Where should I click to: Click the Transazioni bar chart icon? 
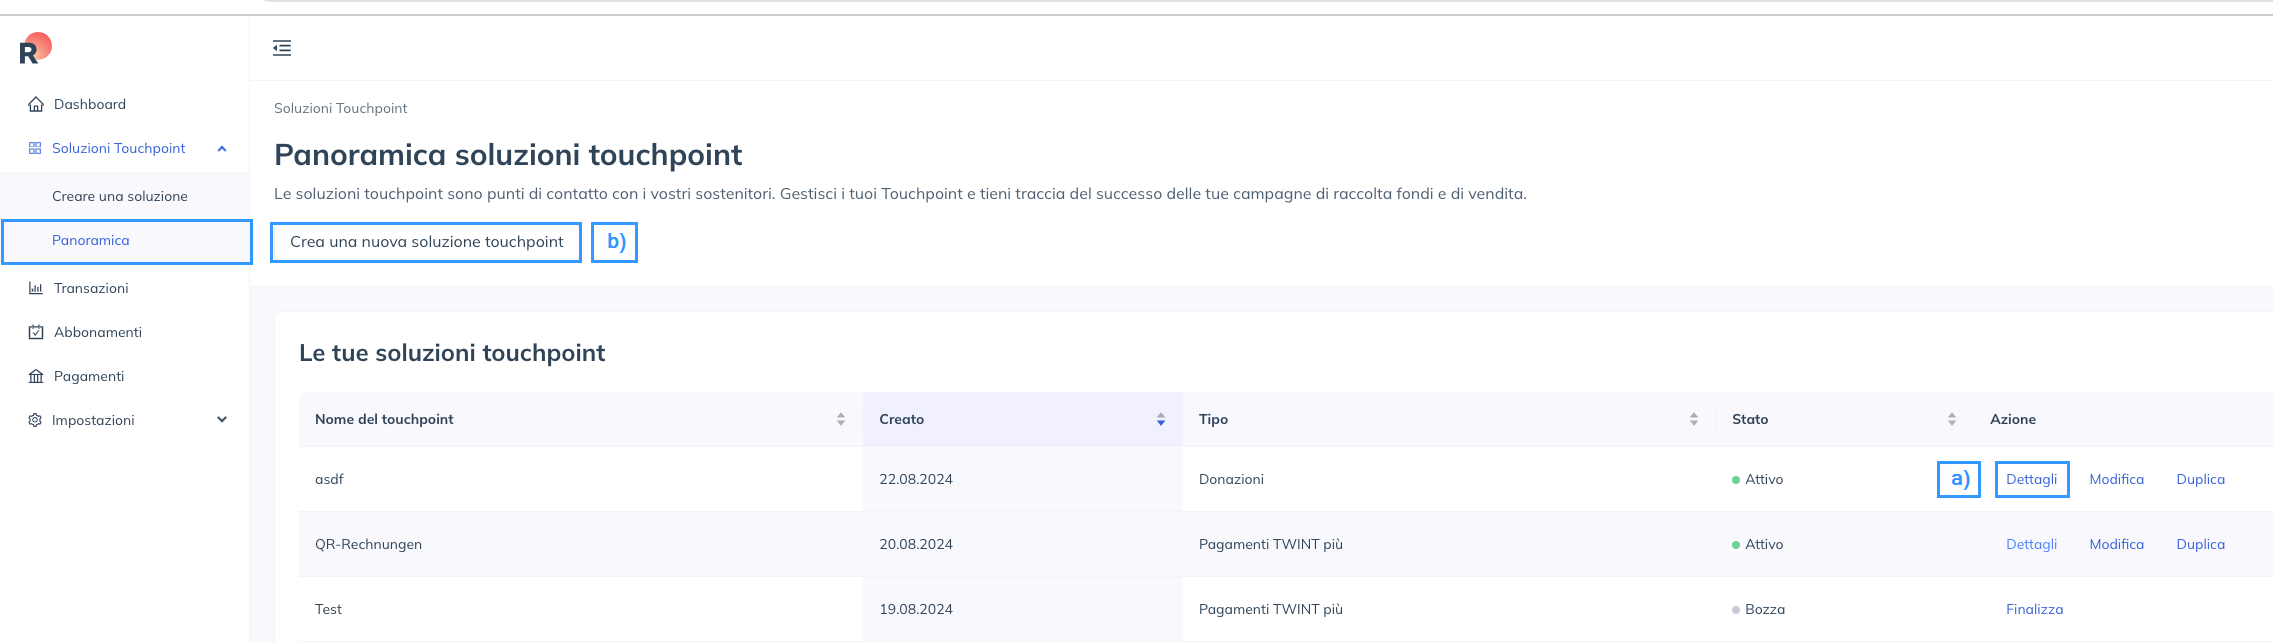pyautogui.click(x=36, y=288)
